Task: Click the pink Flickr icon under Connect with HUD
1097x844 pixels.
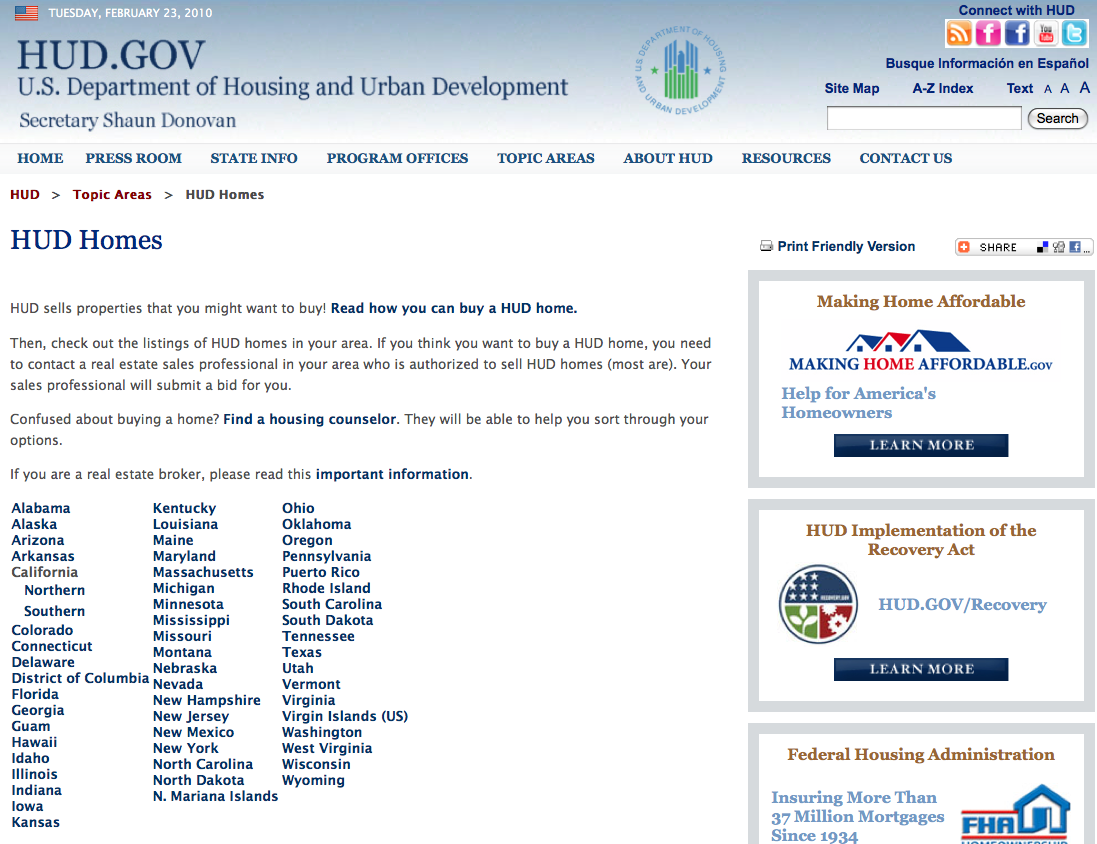Action: click(x=987, y=33)
